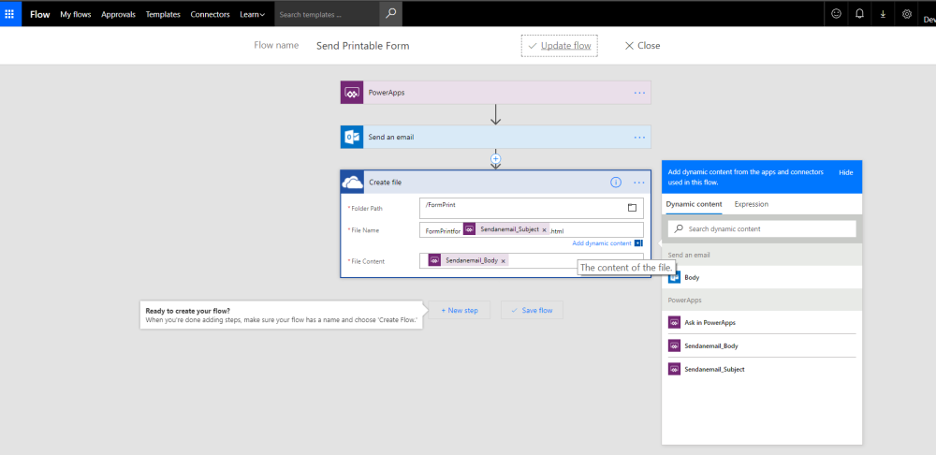Hide the dynamic content panel

(846, 173)
